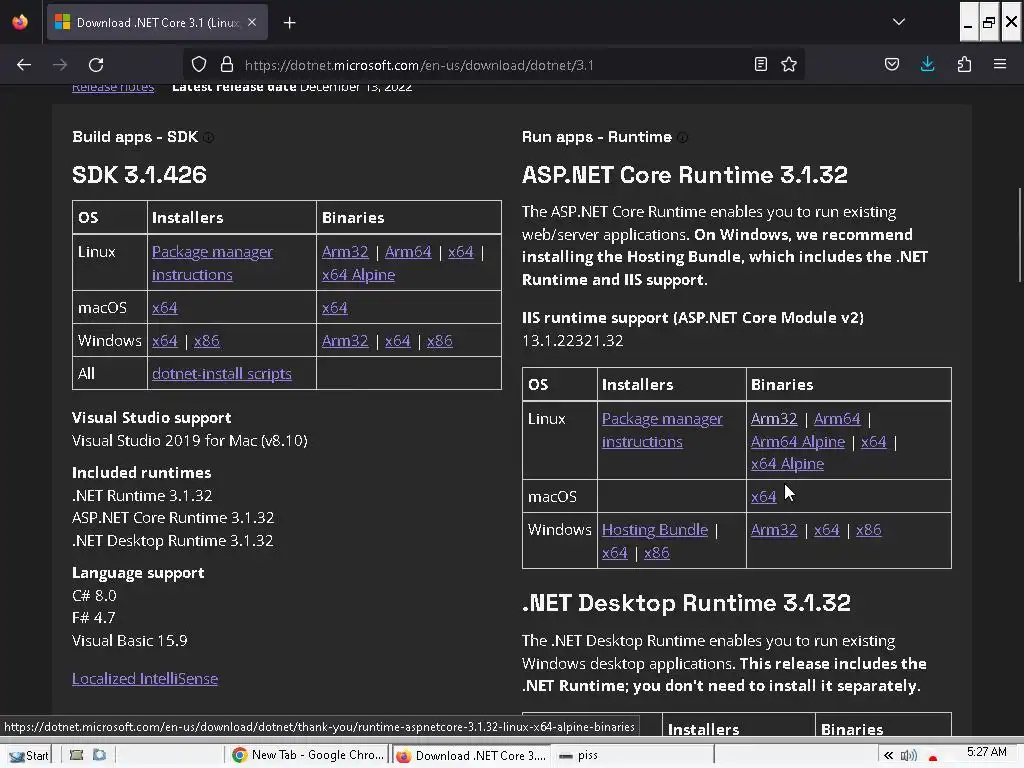
Task: Open the downloads panel
Action: click(x=927, y=64)
